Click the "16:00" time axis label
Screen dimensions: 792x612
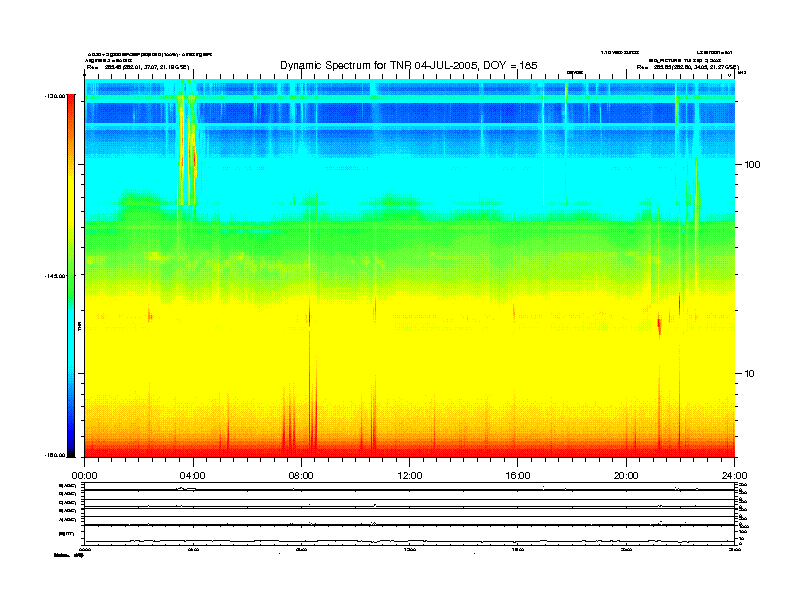(x=518, y=476)
